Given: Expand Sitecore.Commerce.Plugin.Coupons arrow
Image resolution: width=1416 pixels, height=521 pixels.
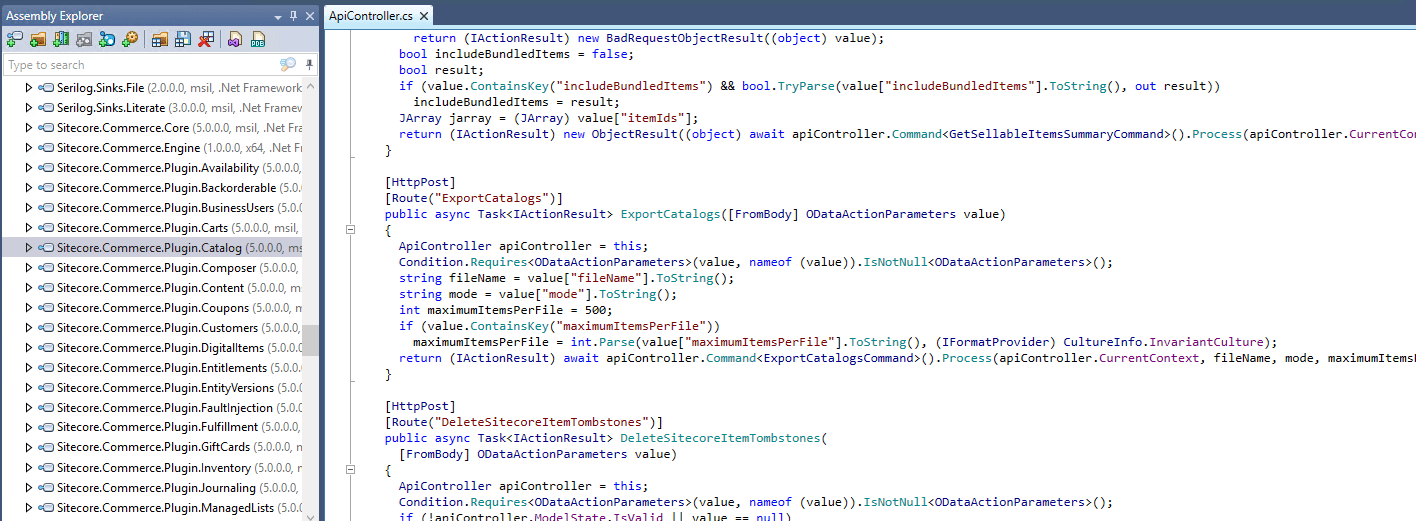Looking at the screenshot, I should (x=29, y=308).
